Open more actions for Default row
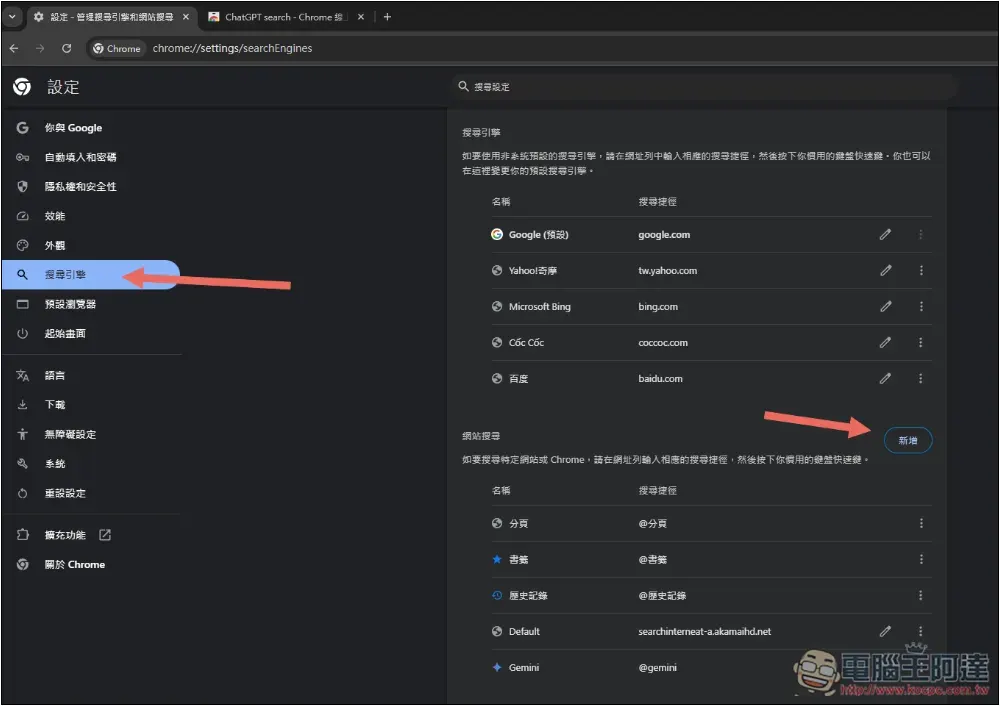Screen dimensions: 1000x706 pyautogui.click(x=920, y=631)
